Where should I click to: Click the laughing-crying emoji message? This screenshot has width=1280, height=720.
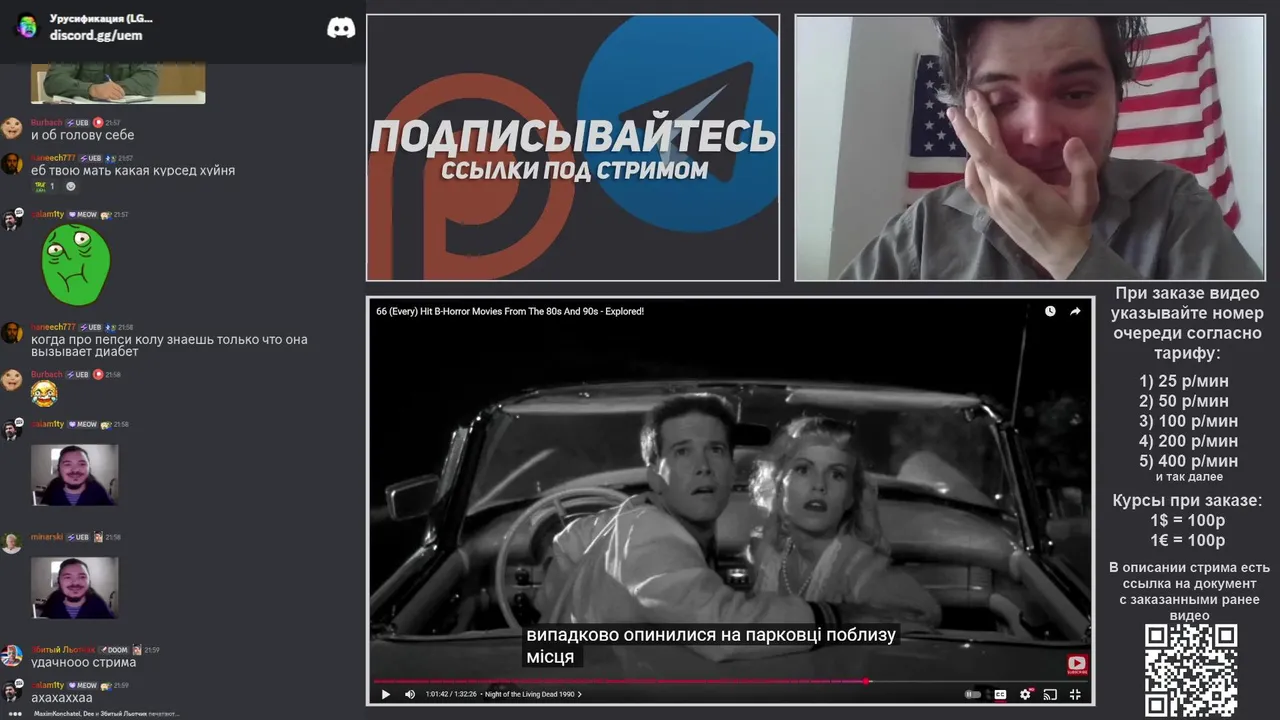[x=44, y=394]
